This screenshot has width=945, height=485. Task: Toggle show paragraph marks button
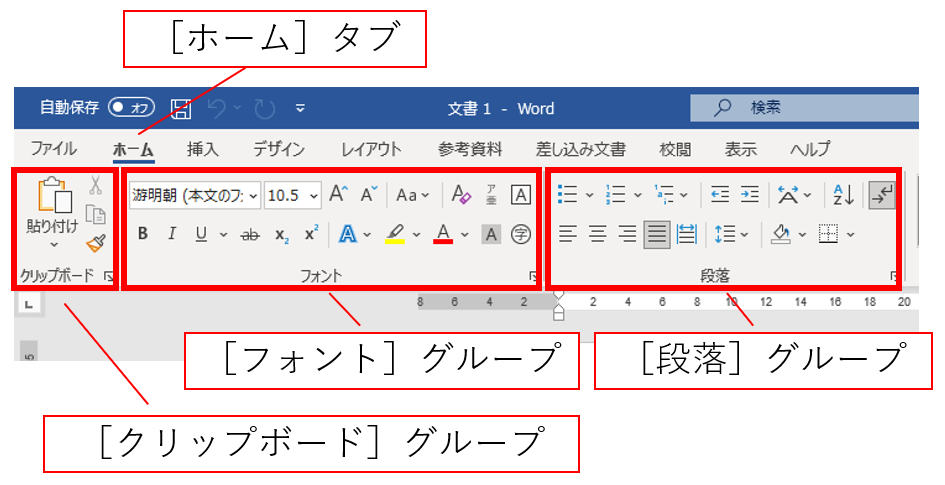pyautogui.click(x=882, y=194)
